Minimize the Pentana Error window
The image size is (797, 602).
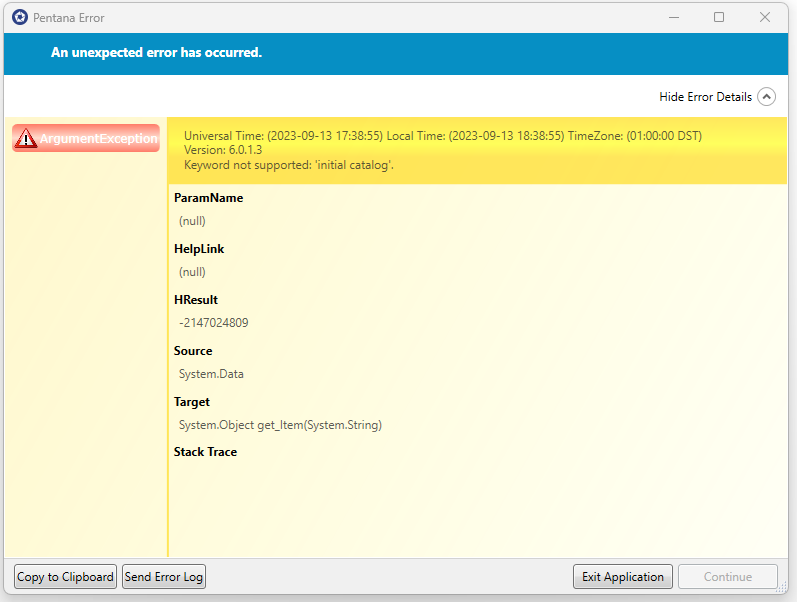pos(672,17)
